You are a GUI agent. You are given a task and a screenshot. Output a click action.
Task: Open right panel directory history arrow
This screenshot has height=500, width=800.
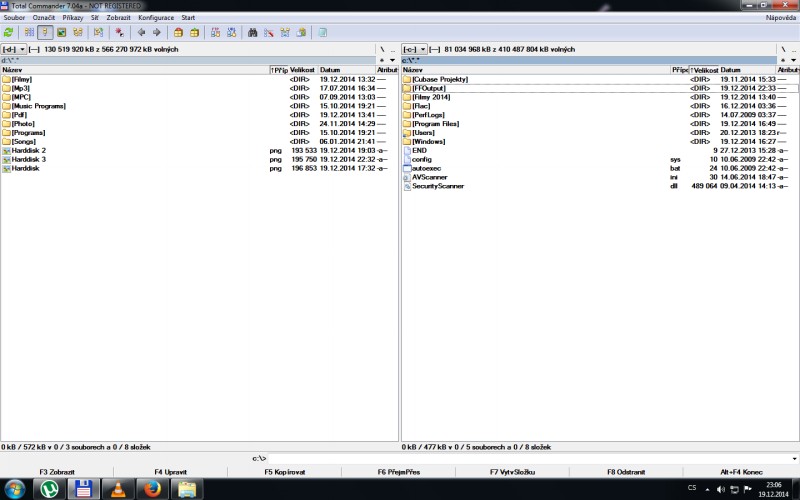793,60
